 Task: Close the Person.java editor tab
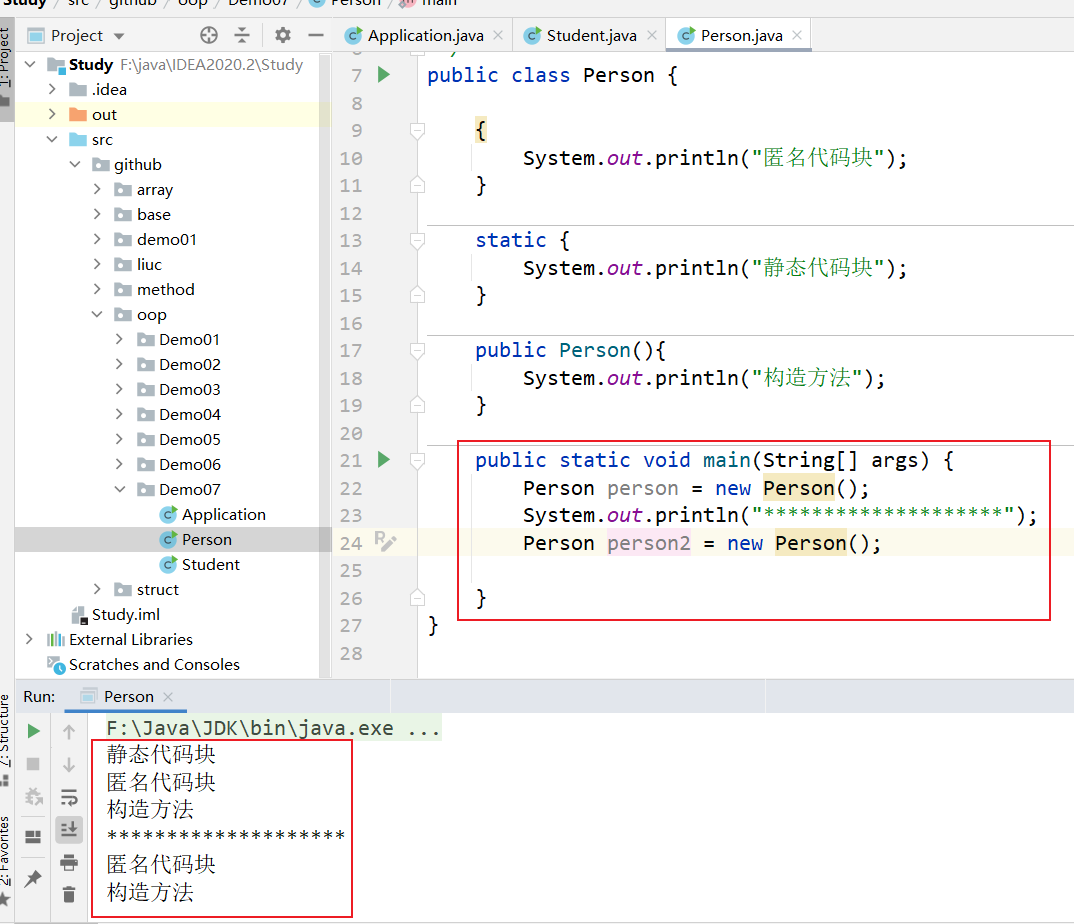pos(797,35)
